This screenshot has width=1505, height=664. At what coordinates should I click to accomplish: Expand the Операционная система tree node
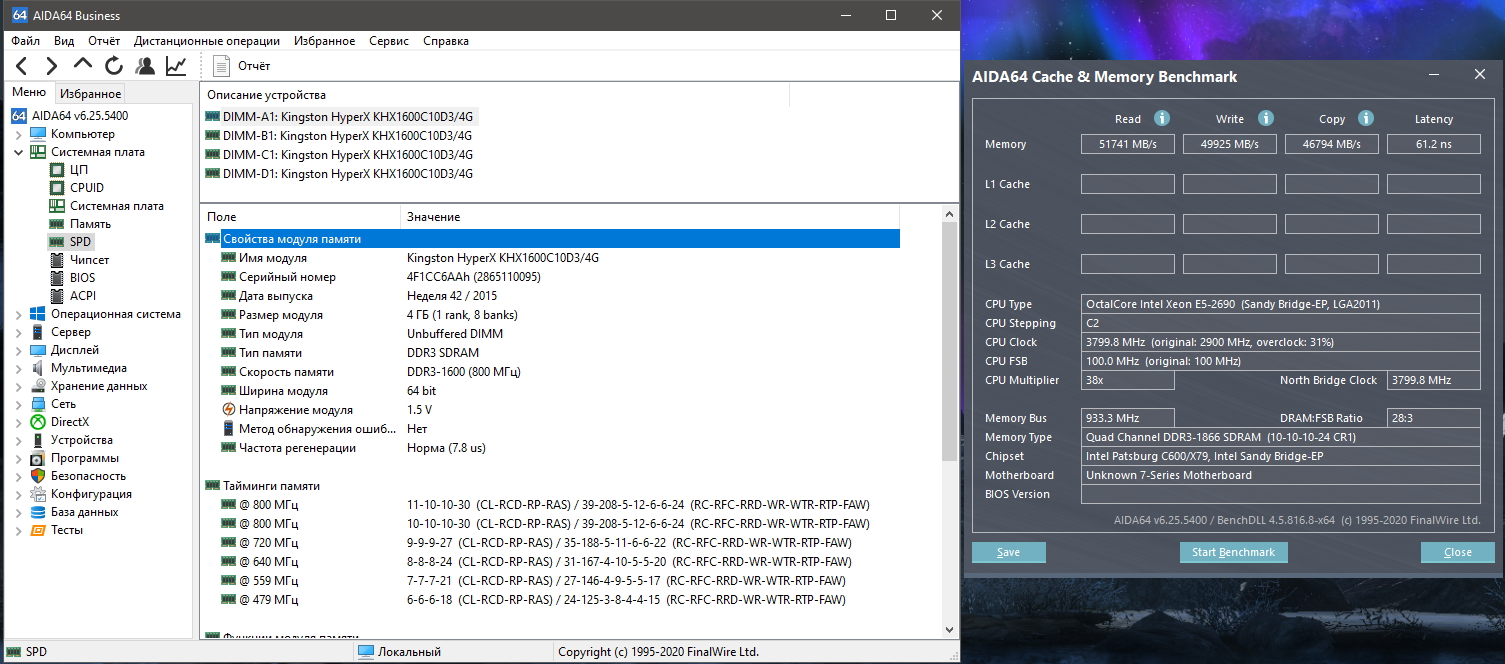pos(18,314)
